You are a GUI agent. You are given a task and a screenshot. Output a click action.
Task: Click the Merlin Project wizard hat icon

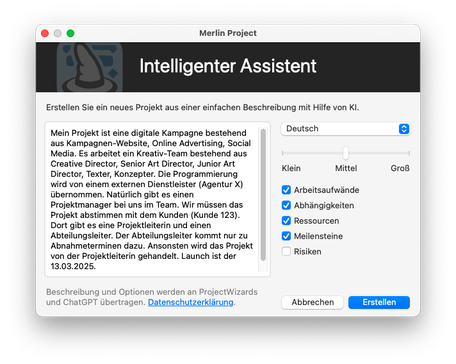click(x=90, y=67)
